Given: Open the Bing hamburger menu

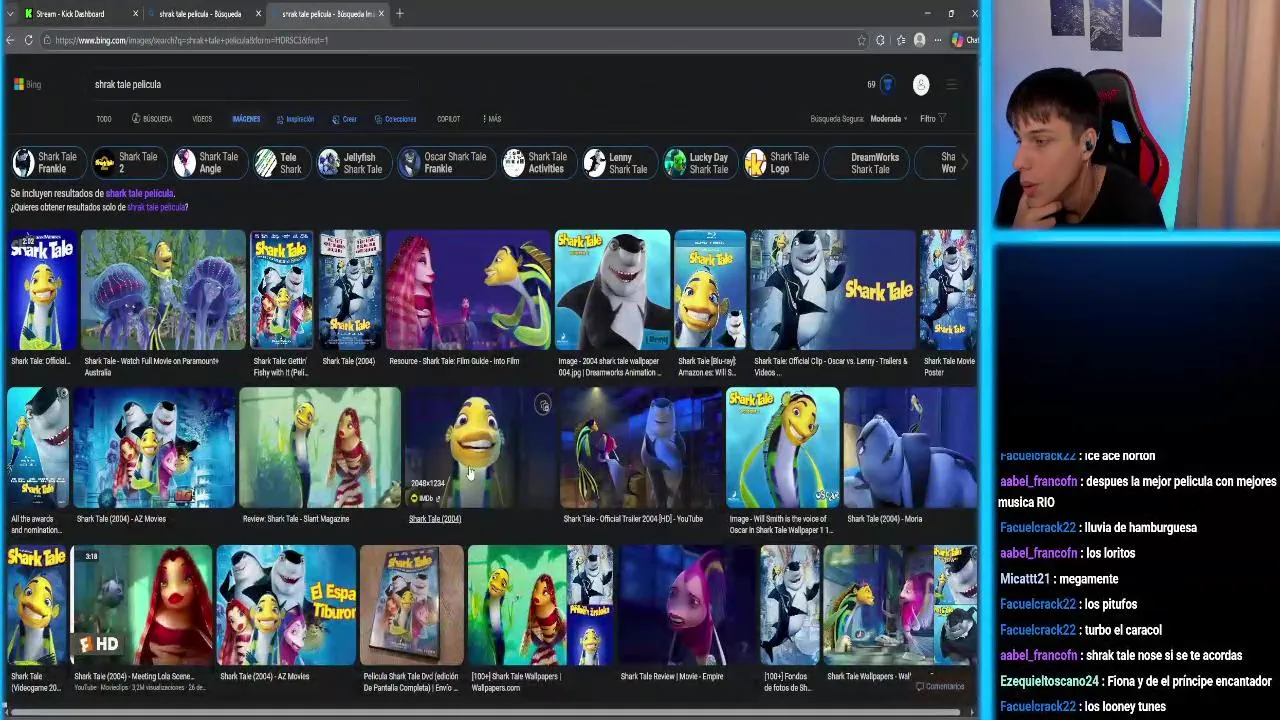Looking at the screenshot, I should click(x=951, y=85).
